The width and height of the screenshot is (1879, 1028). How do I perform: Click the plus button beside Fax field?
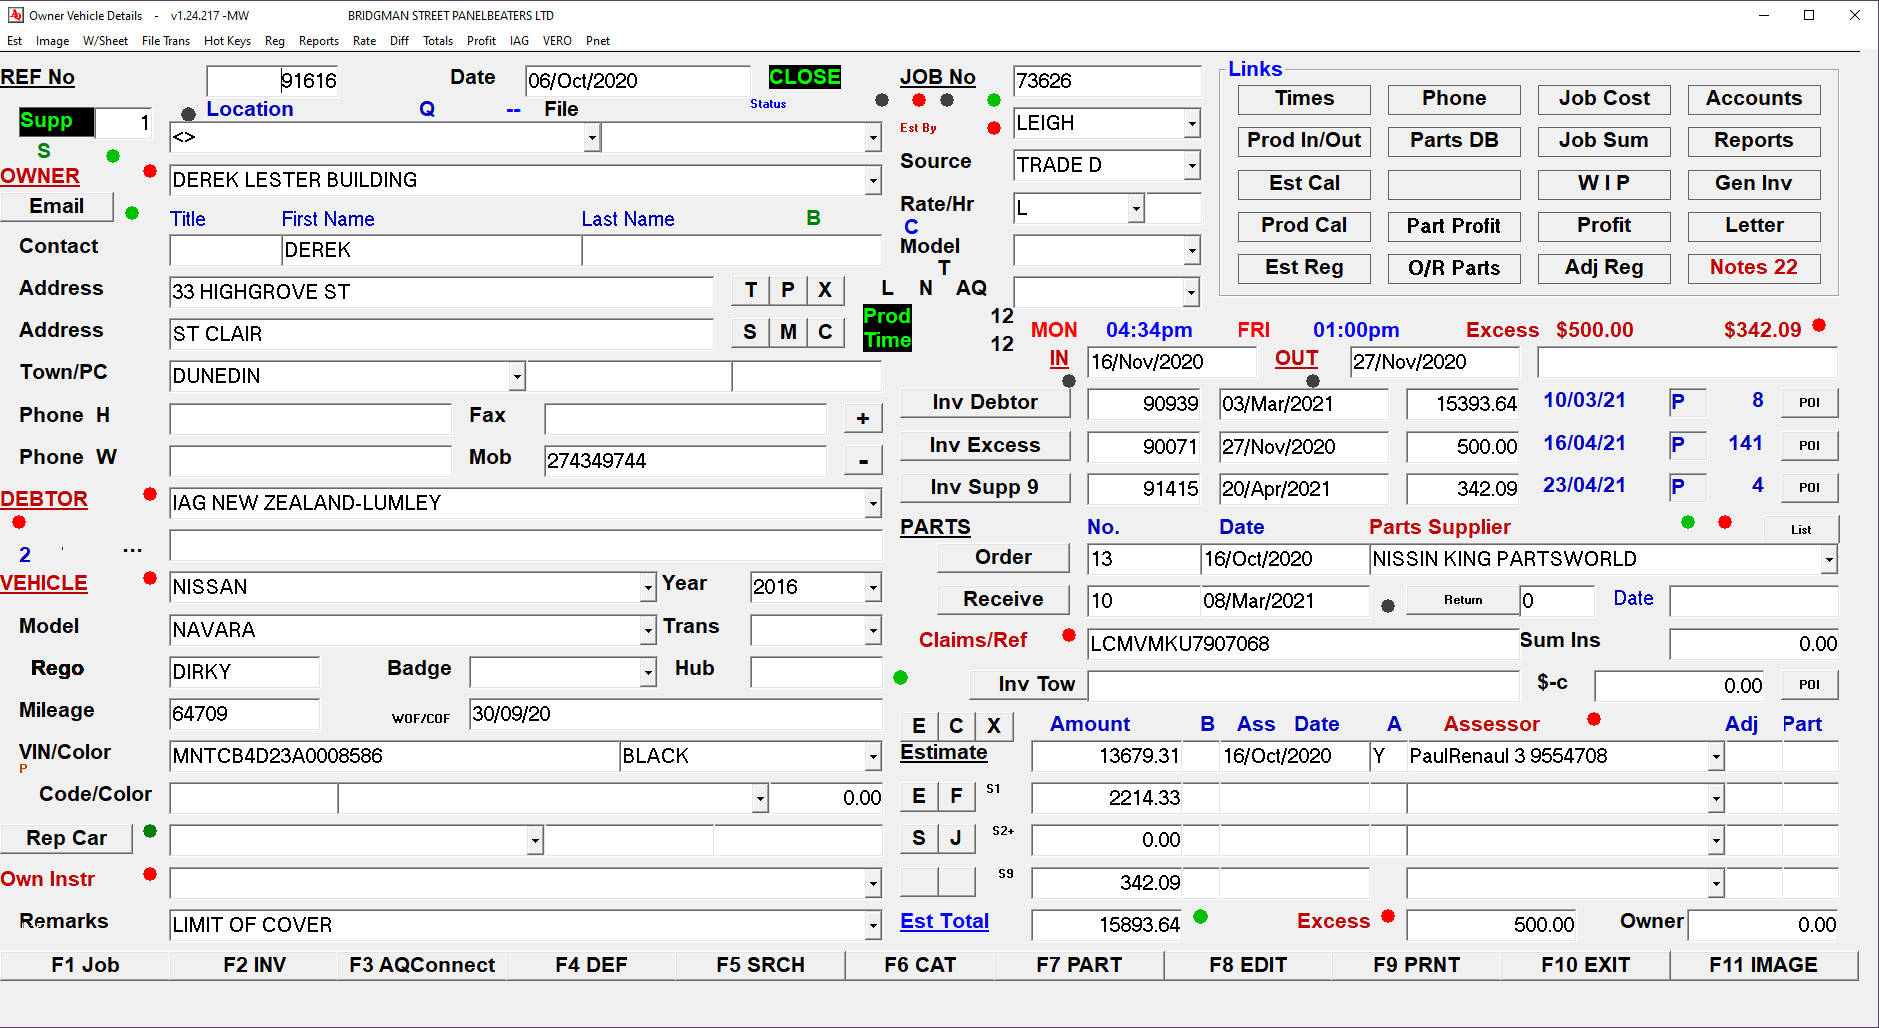pyautogui.click(x=863, y=418)
